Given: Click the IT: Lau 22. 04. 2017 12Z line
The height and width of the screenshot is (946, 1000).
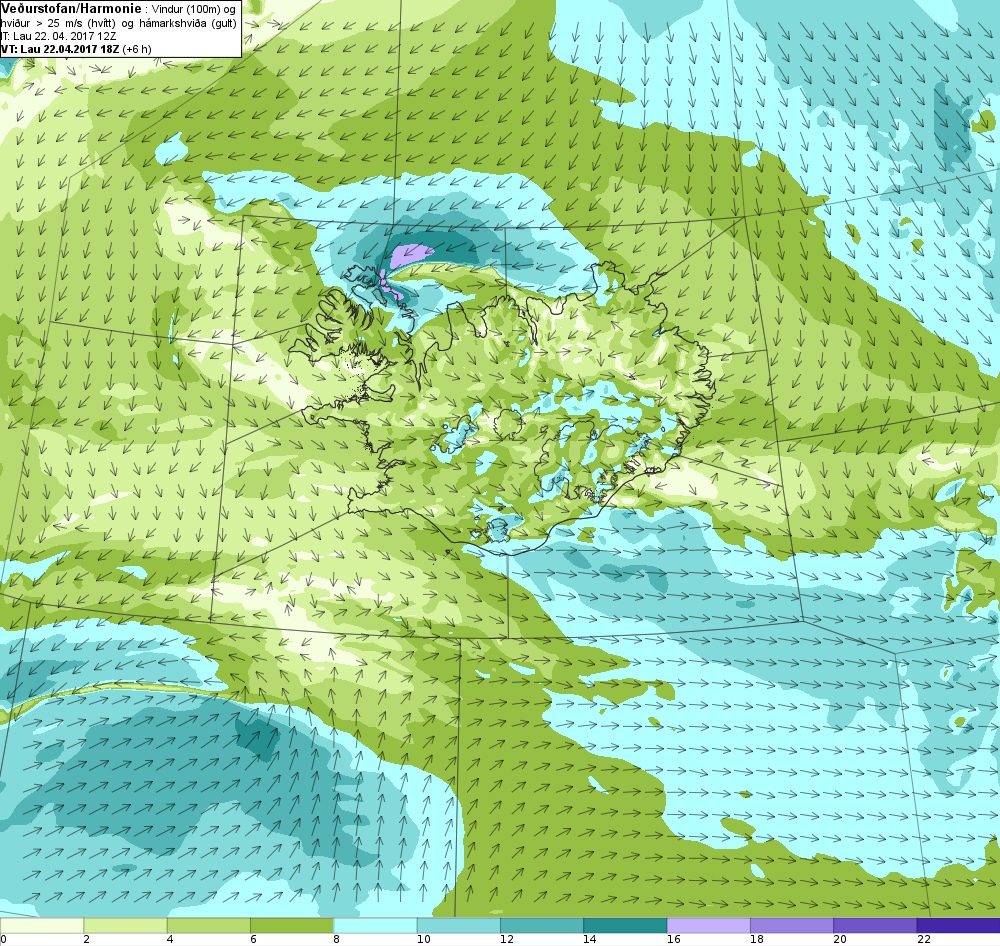Looking at the screenshot, I should pyautogui.click(x=59, y=36).
